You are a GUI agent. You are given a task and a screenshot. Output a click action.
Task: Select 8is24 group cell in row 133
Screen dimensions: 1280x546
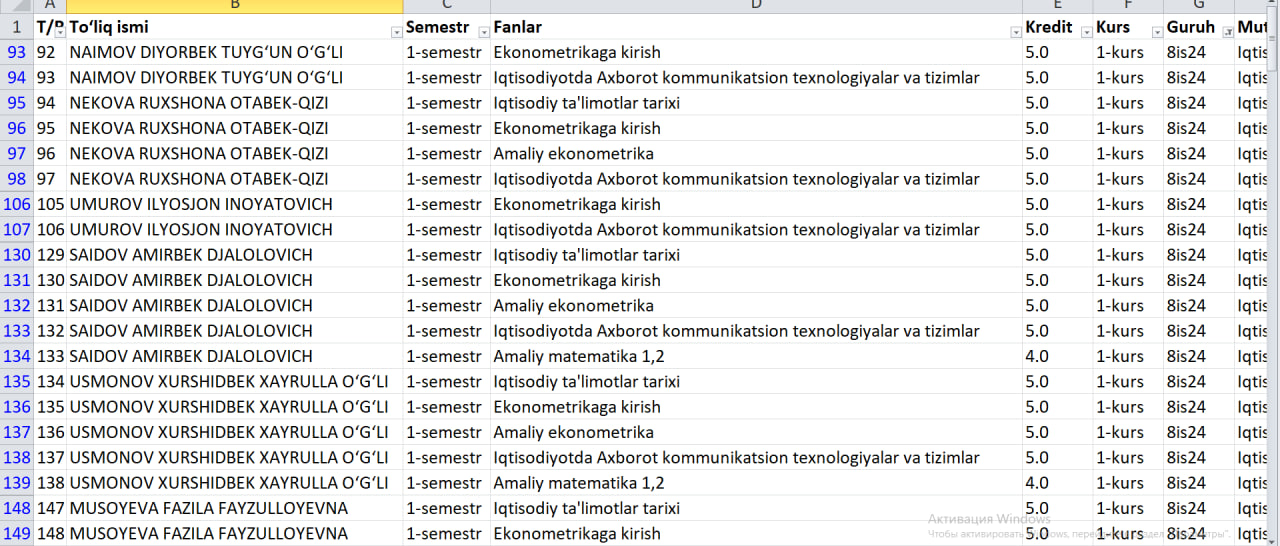pos(1199,331)
